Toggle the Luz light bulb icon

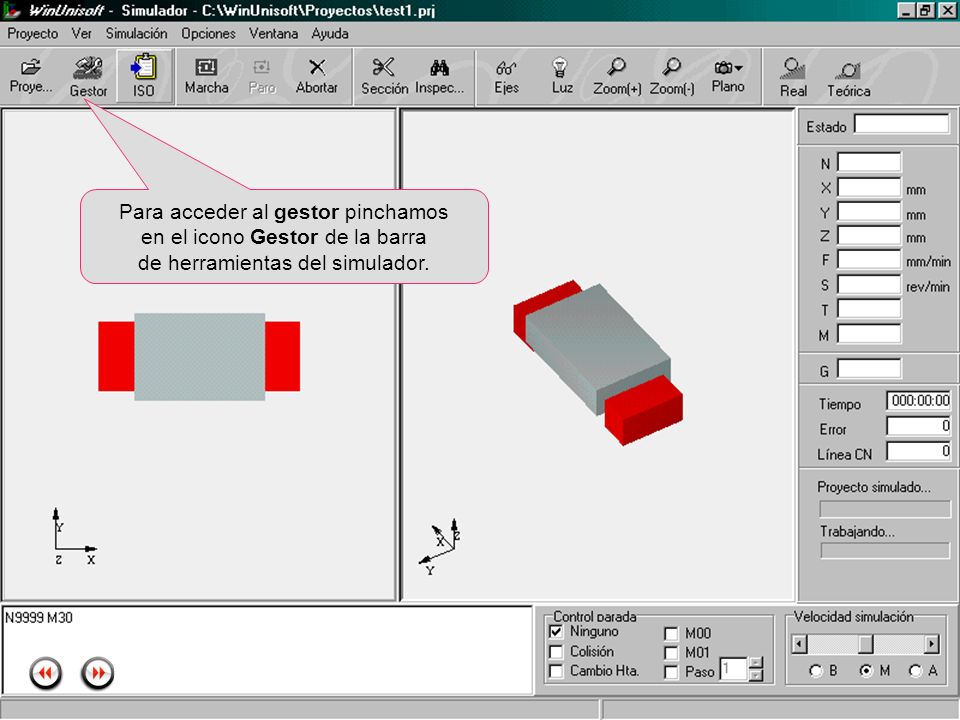(x=561, y=76)
